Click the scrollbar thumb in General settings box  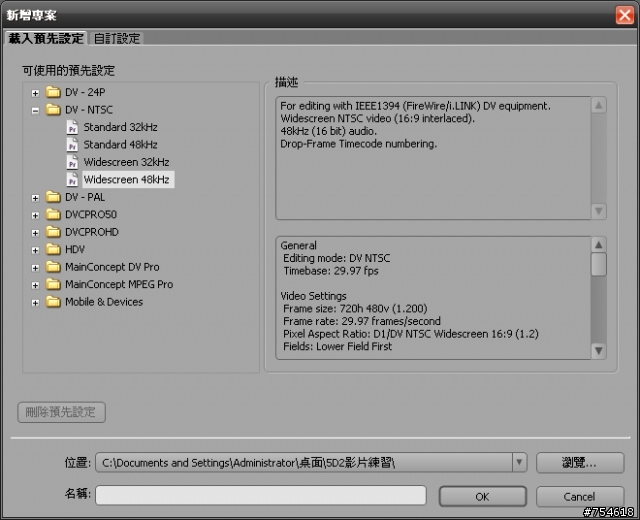[x=598, y=264]
